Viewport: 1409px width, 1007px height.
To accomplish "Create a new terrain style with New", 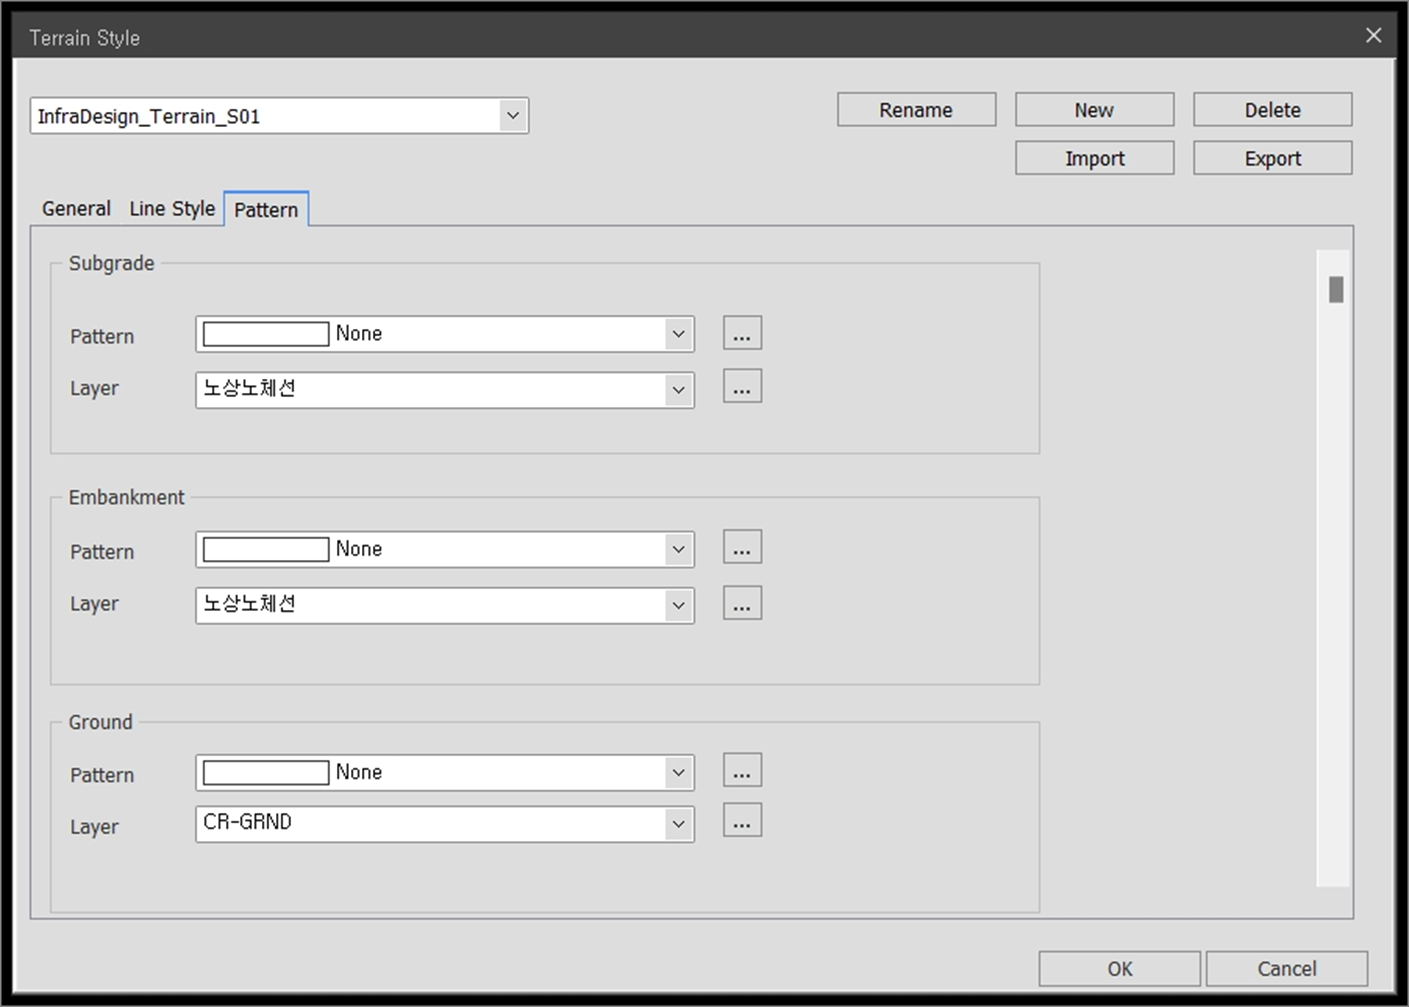I will 1094,110.
